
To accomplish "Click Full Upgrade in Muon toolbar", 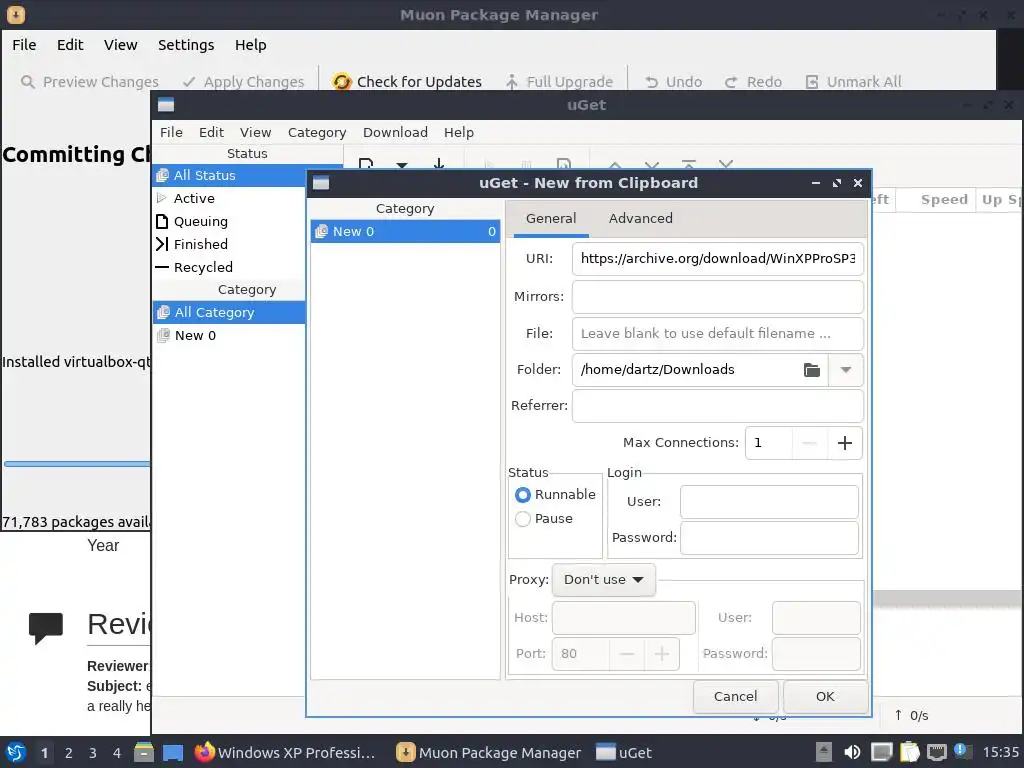I will point(559,82).
